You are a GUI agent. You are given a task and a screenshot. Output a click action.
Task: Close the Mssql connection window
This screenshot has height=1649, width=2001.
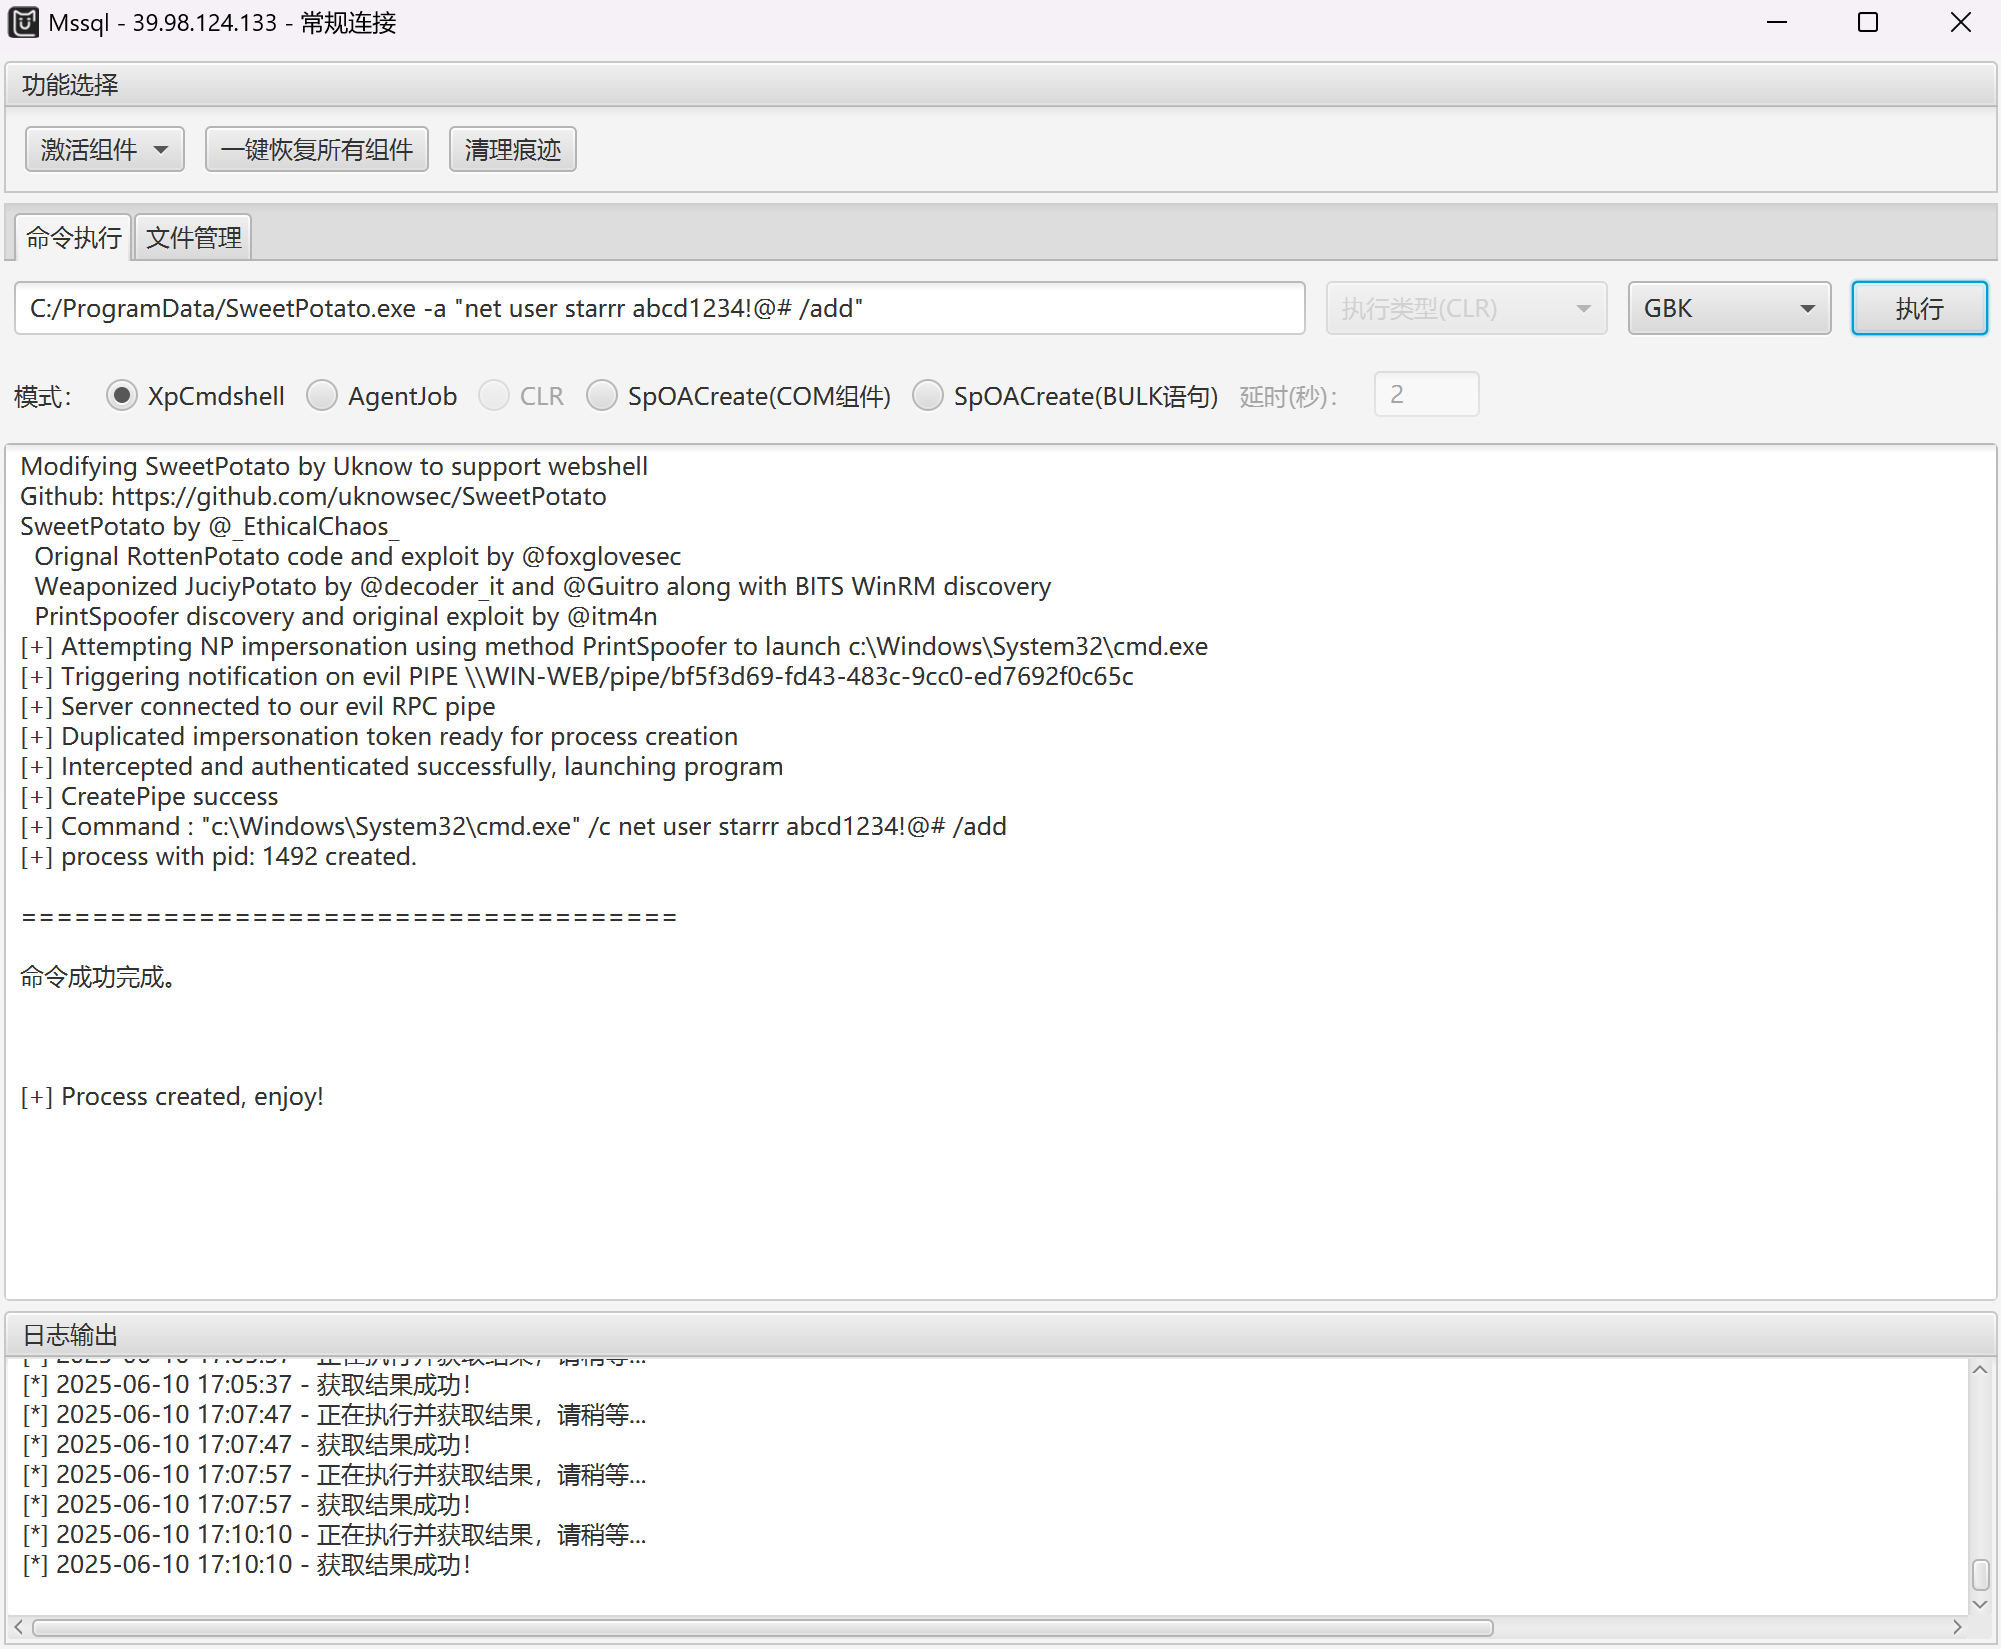1960,22
